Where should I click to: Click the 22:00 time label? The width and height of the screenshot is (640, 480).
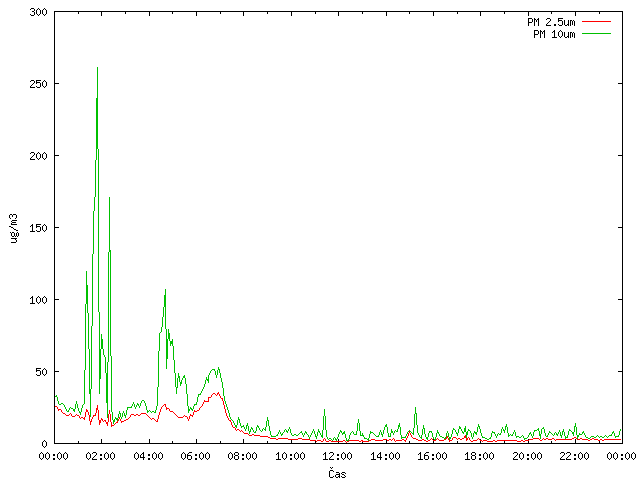(575, 456)
